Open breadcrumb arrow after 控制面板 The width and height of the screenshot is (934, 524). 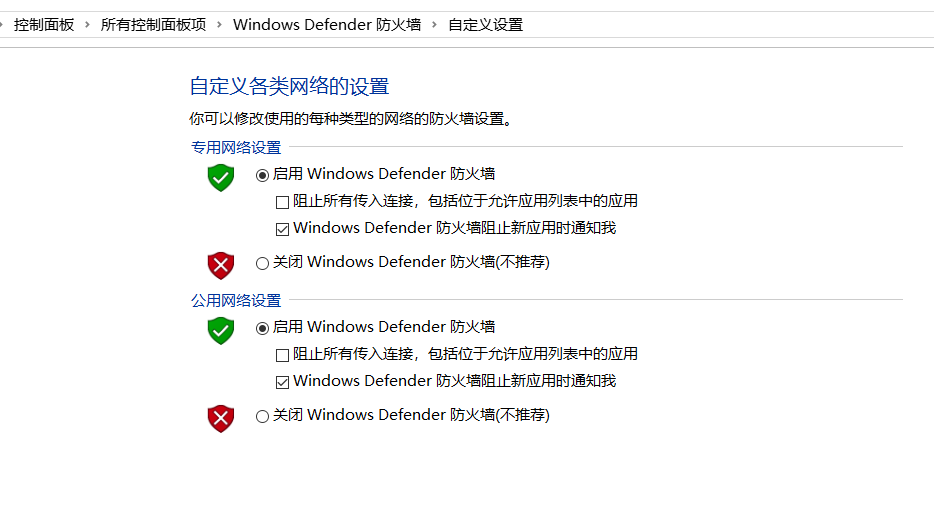coord(87,24)
